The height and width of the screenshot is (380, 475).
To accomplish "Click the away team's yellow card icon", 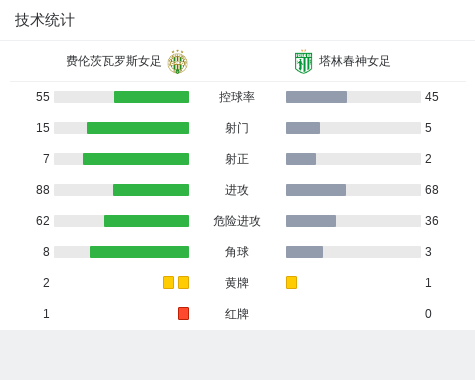I will 291,283.
